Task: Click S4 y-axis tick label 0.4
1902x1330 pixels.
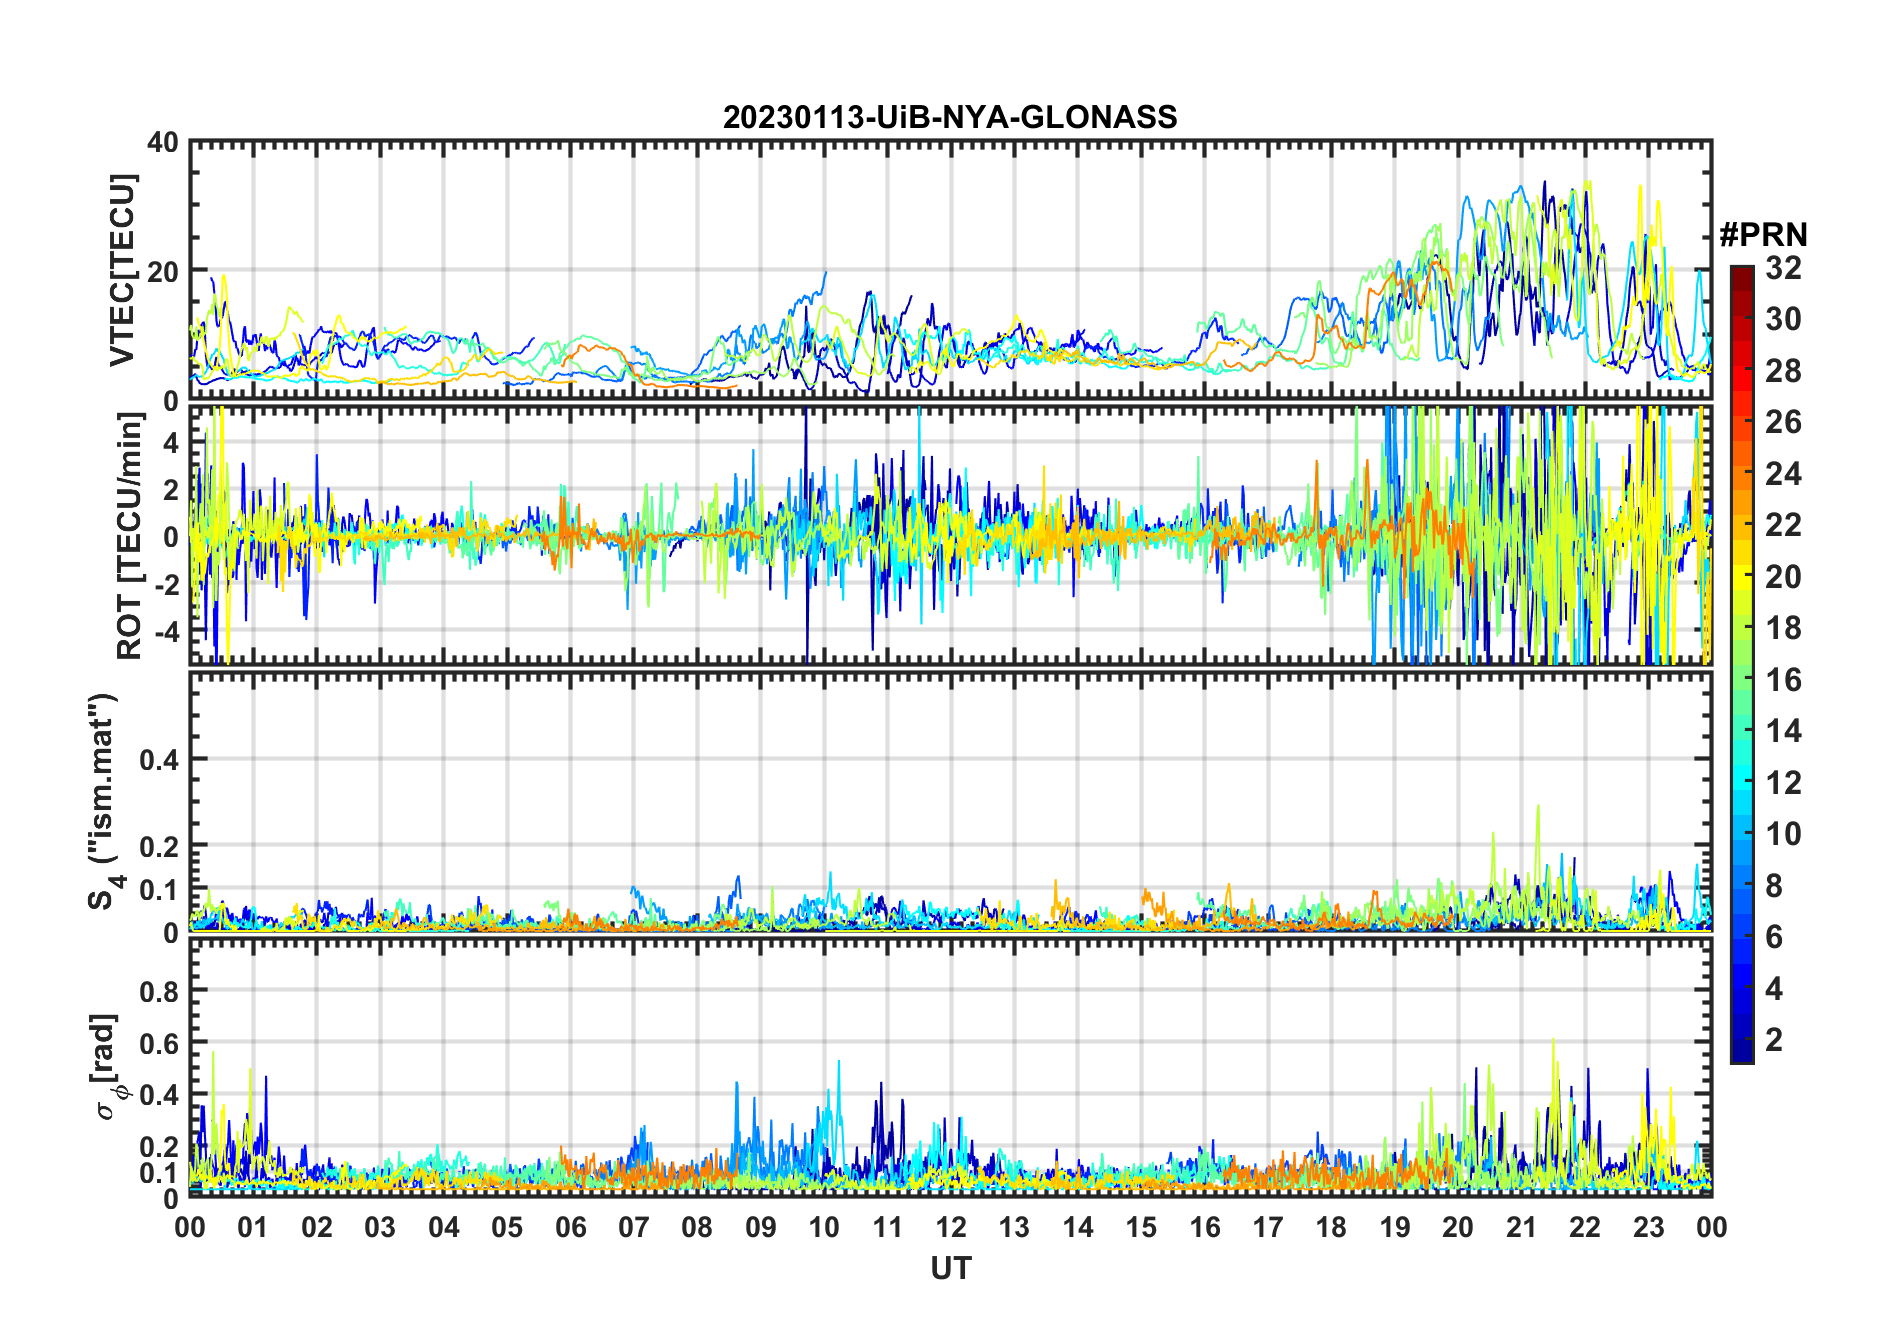Action: click(159, 759)
